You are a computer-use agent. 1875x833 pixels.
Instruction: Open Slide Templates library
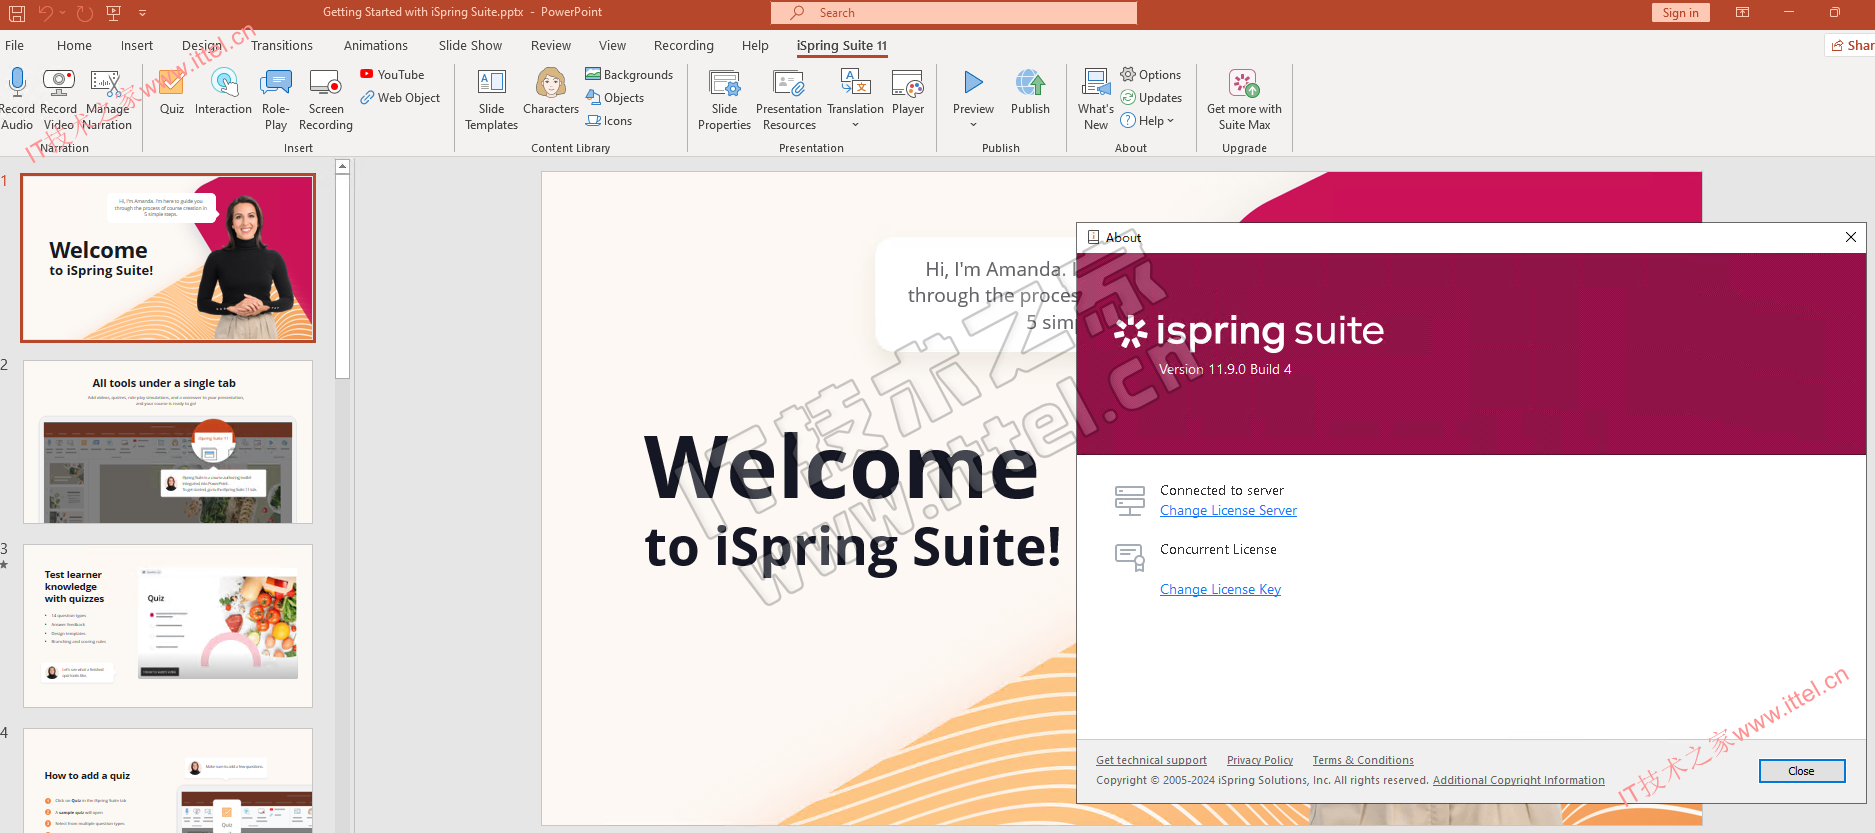point(491,99)
